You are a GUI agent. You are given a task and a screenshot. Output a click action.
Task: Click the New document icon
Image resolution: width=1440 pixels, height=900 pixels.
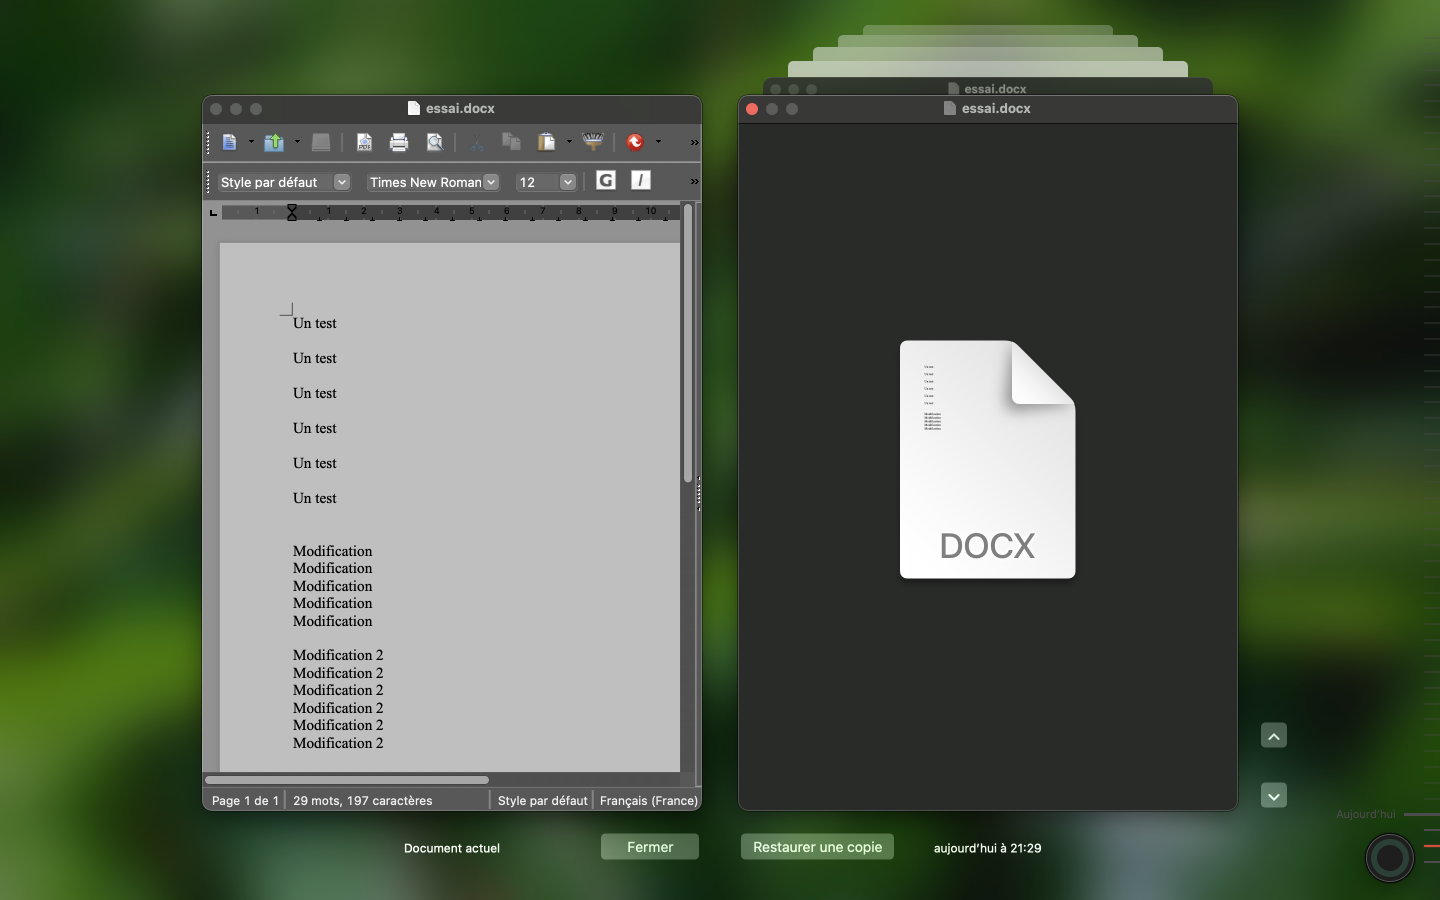tap(229, 142)
